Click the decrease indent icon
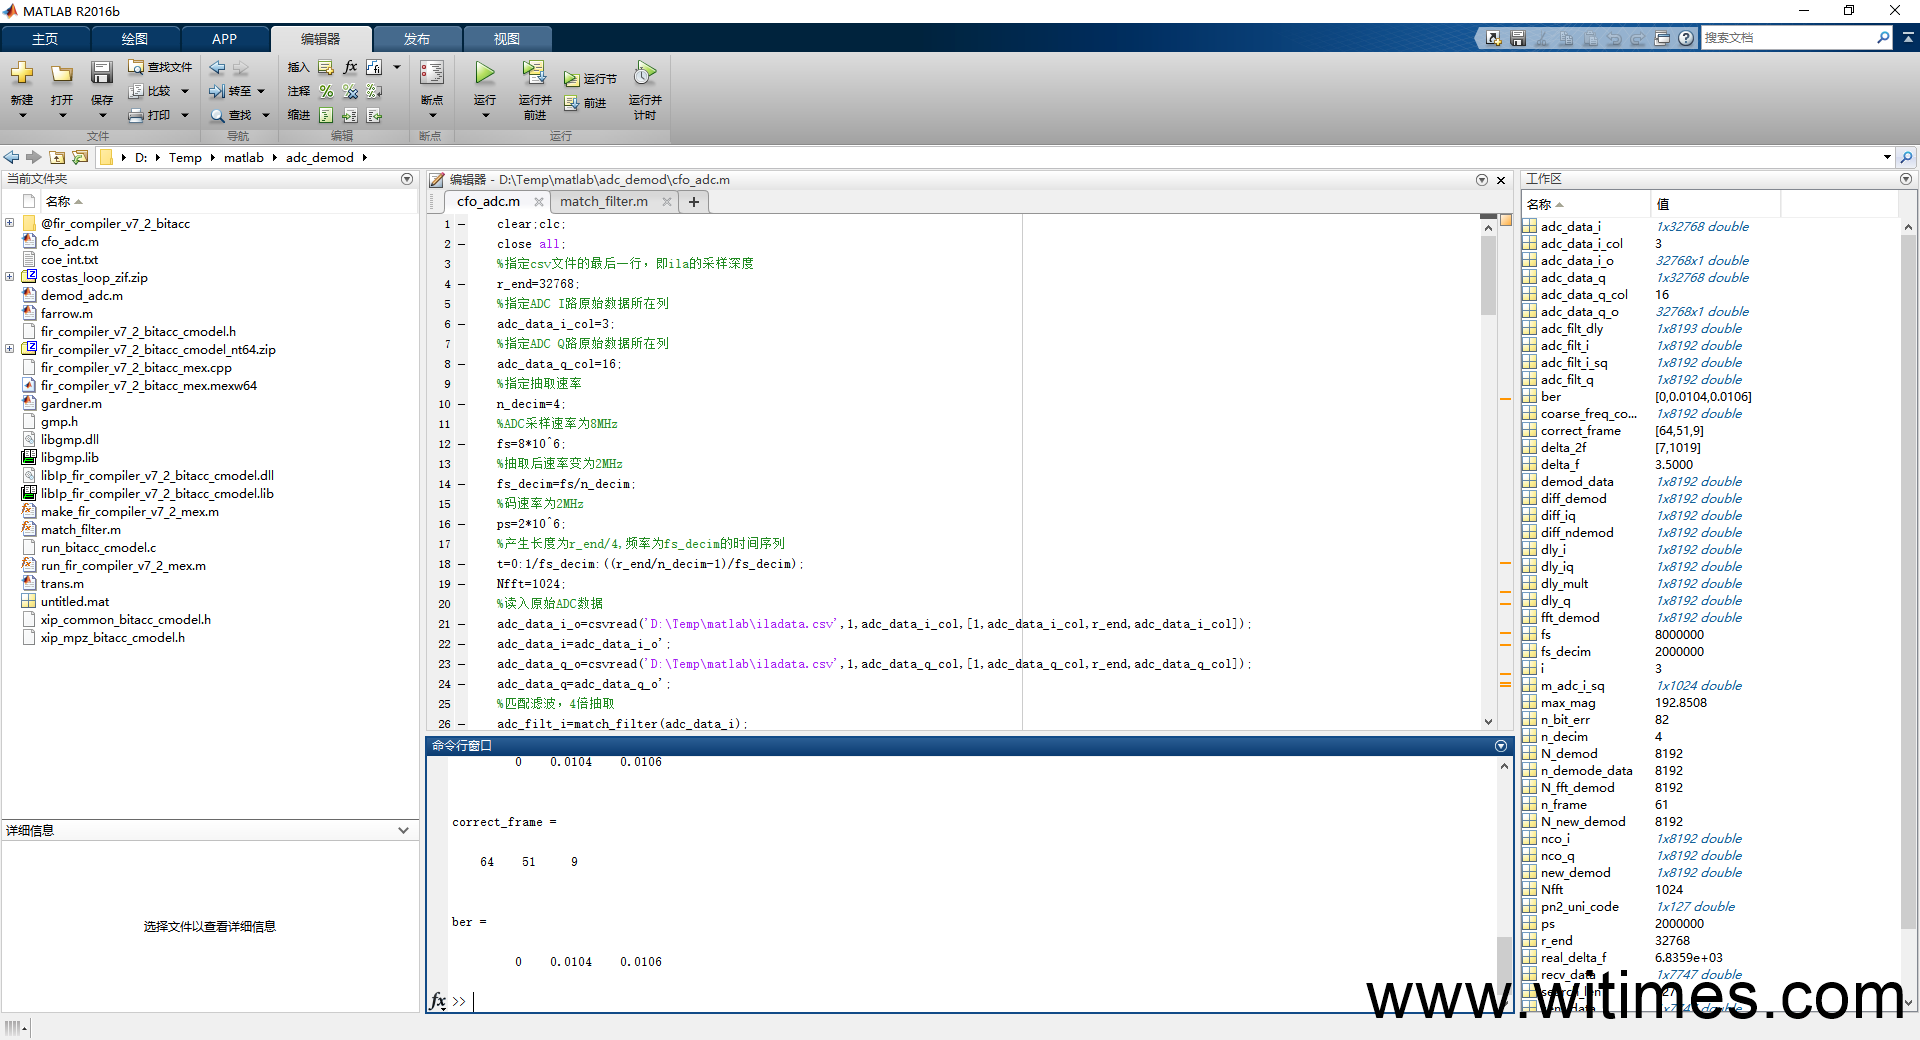The image size is (1920, 1040). tap(374, 115)
